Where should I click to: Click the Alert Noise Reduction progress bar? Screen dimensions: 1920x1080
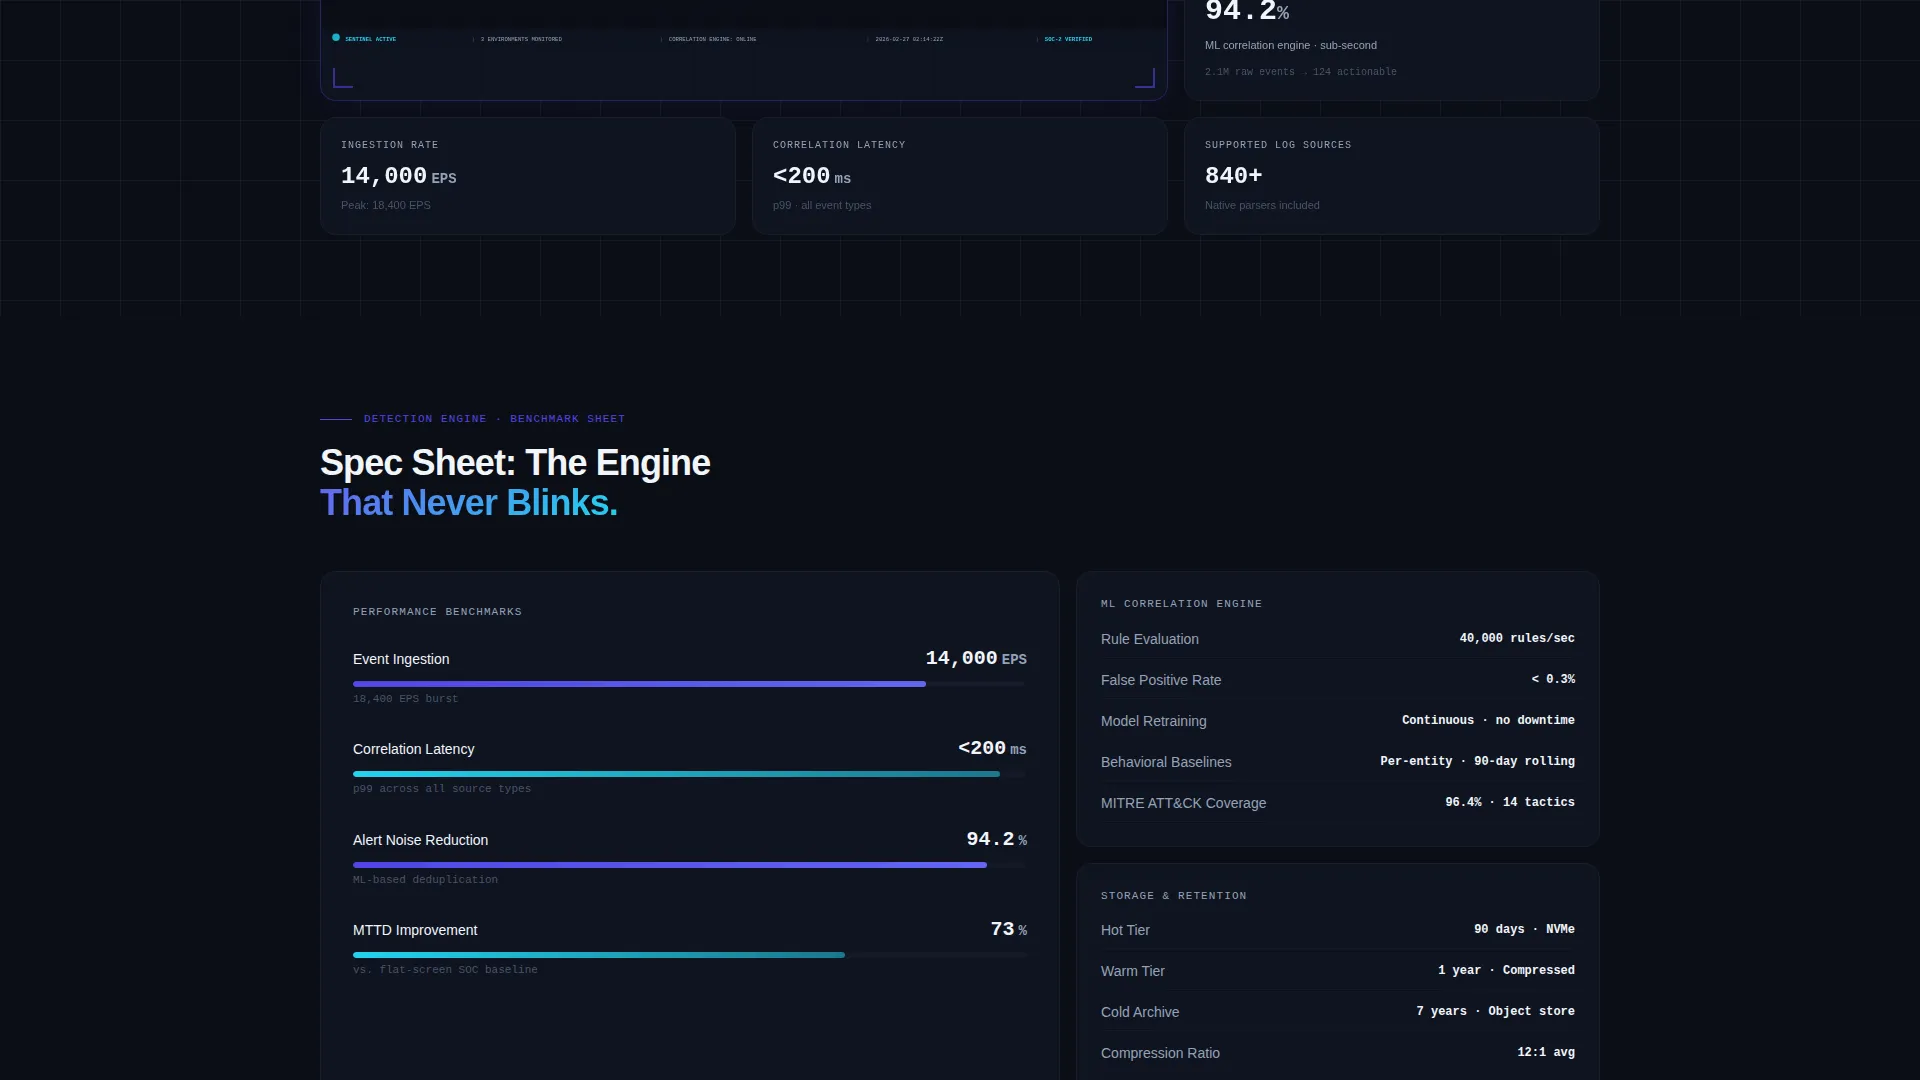tap(689, 865)
